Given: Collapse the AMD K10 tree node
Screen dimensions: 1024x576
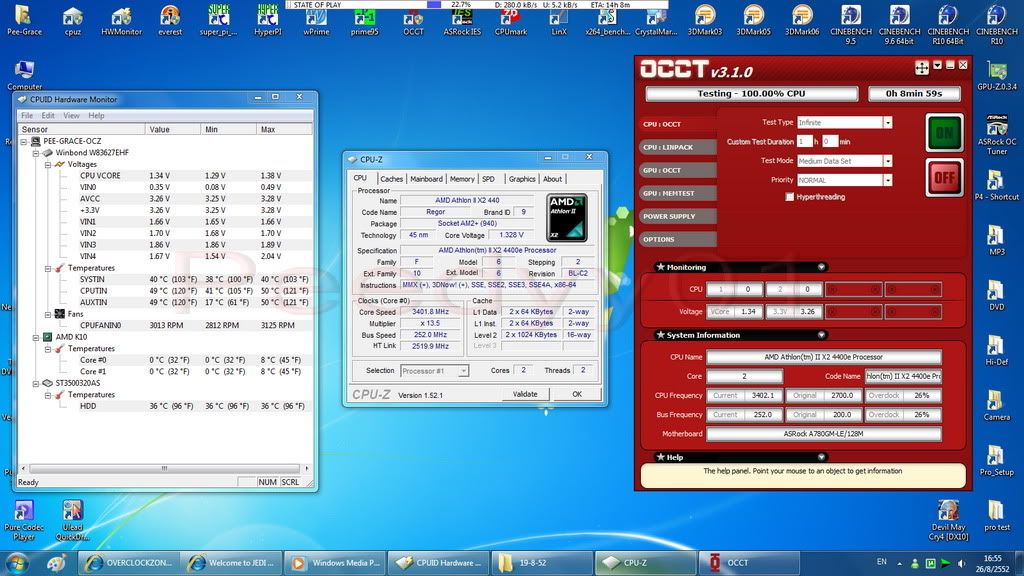Looking at the screenshot, I should point(36,337).
